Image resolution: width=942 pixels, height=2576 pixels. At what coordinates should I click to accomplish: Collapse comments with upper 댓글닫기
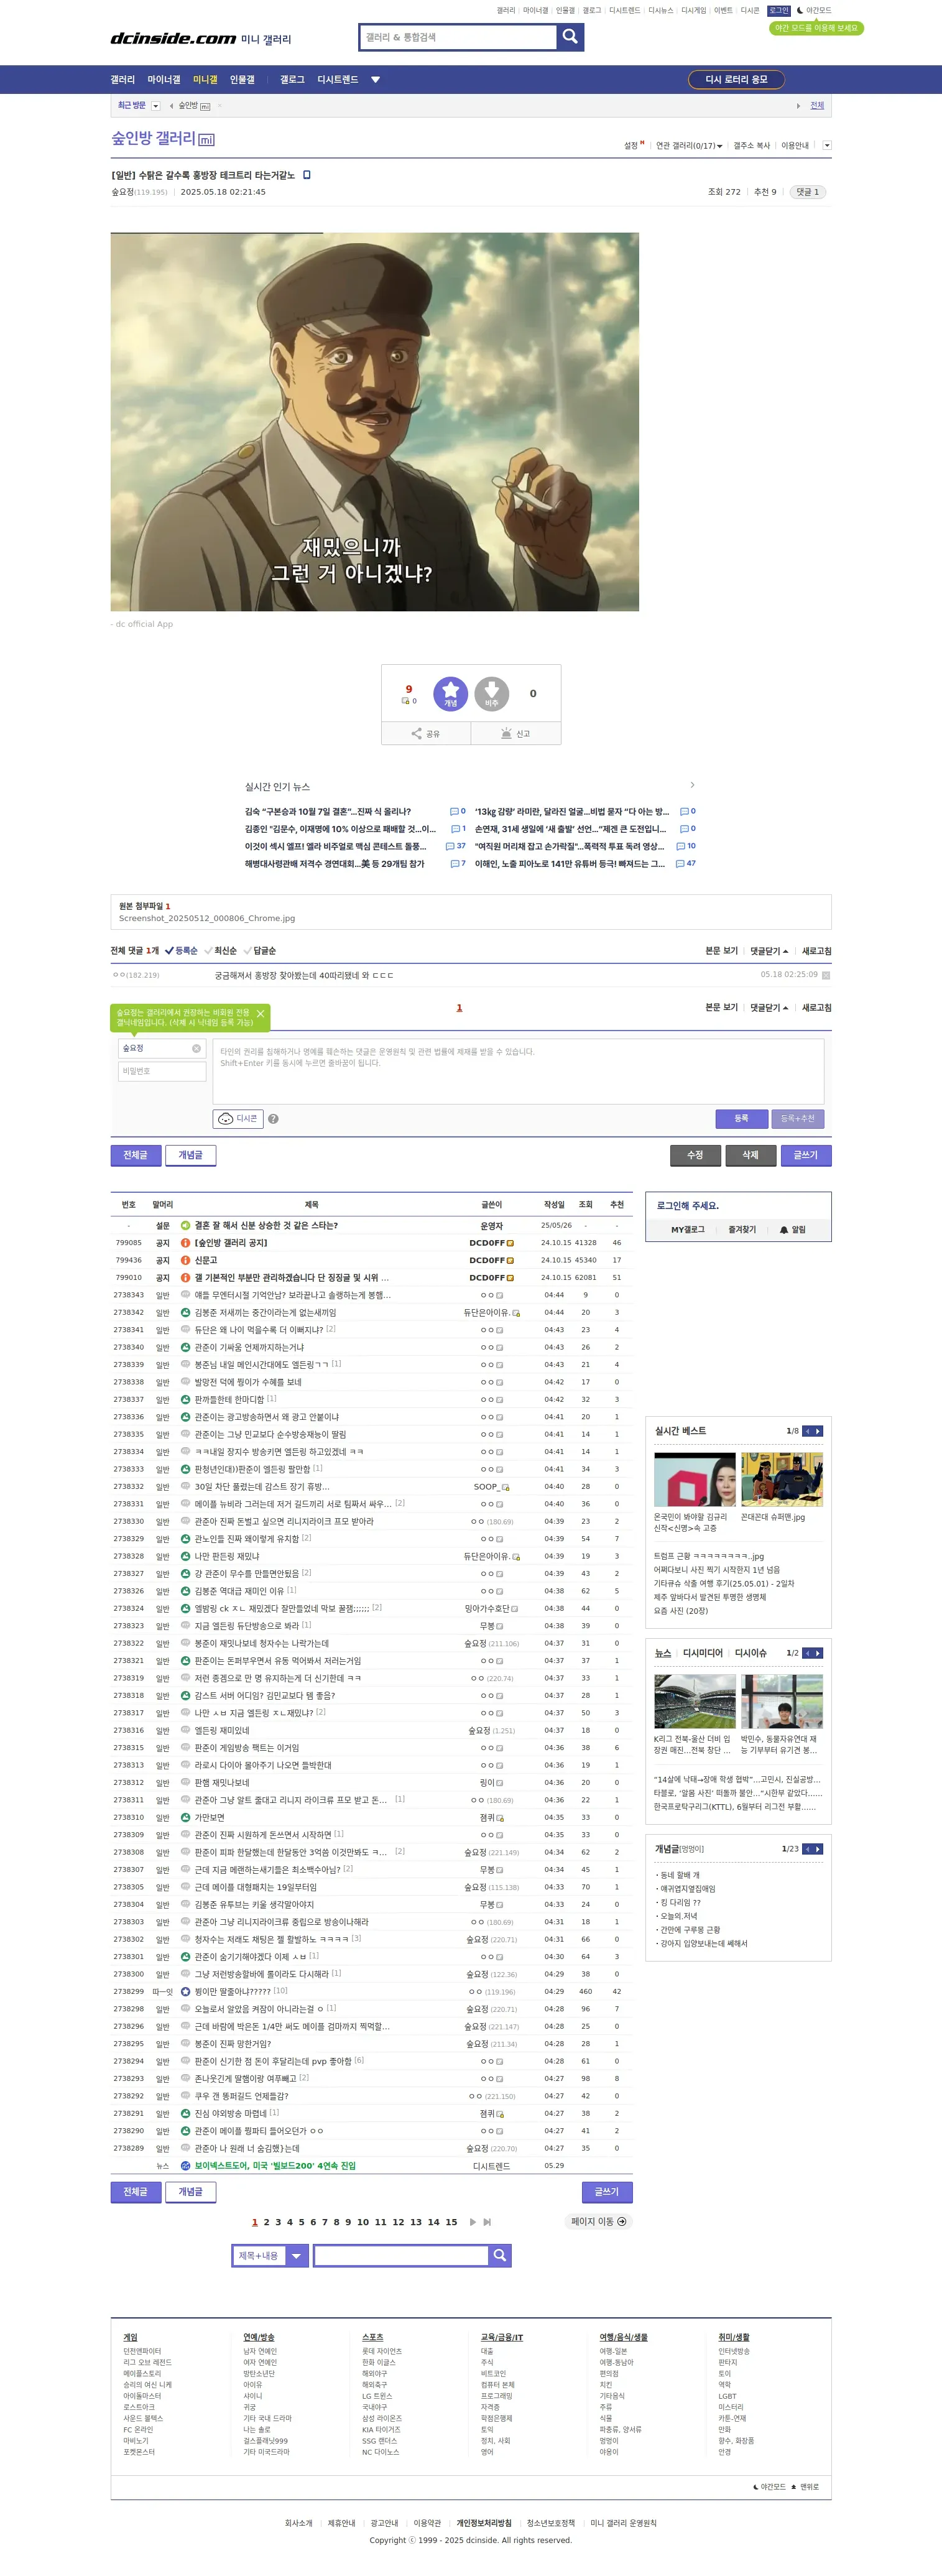pos(769,951)
